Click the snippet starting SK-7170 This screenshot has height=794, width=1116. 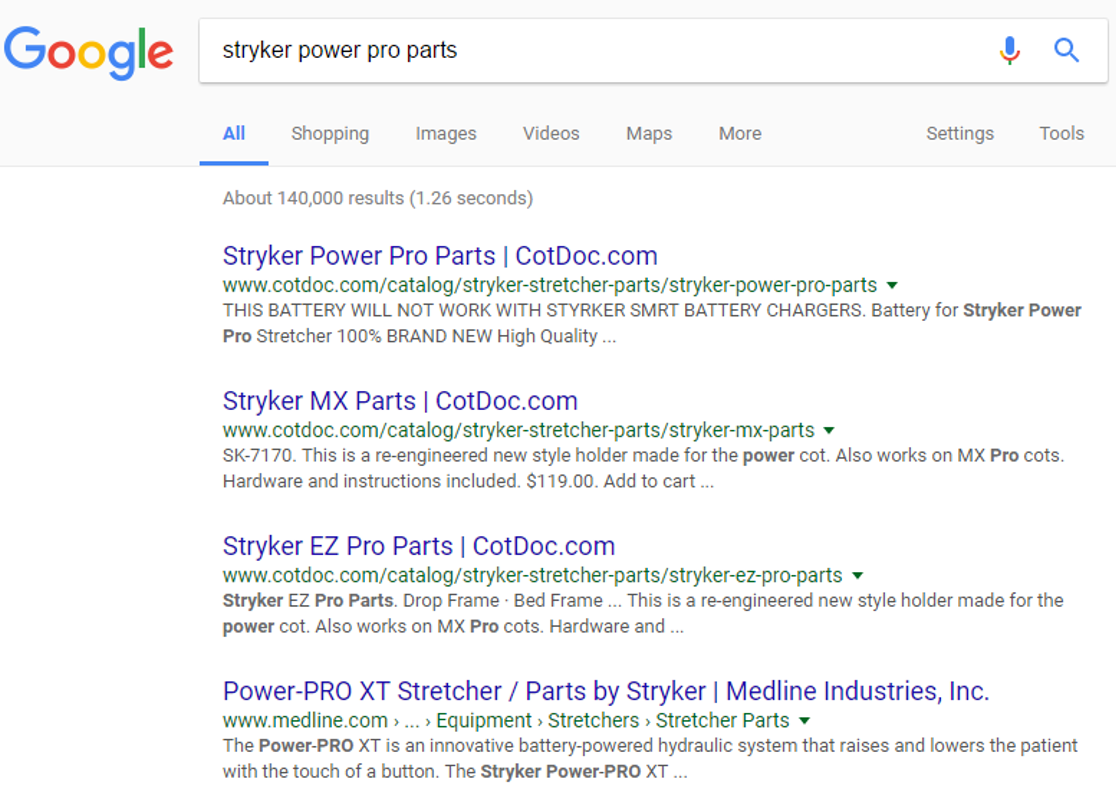(643, 469)
